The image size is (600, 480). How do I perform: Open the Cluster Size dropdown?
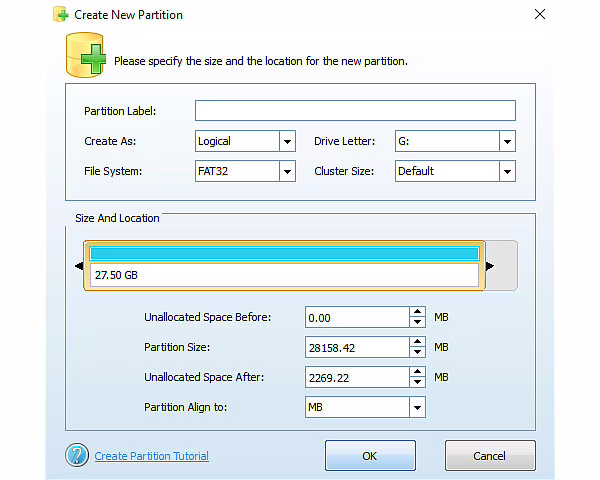coord(507,171)
